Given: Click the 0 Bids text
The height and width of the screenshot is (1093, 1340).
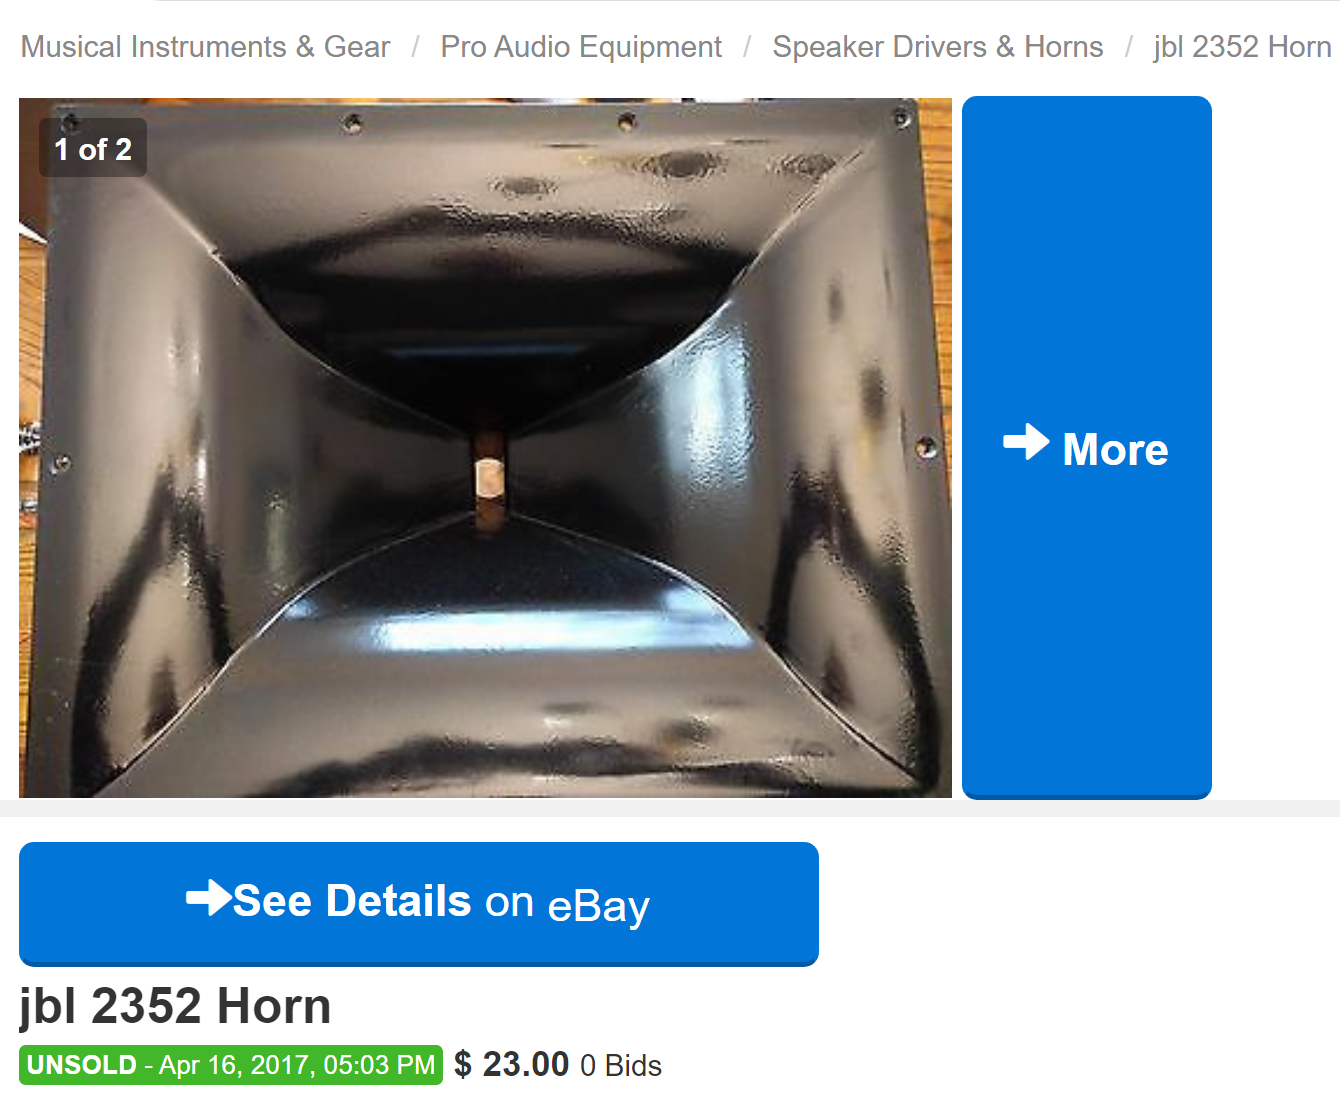Looking at the screenshot, I should 621,1066.
